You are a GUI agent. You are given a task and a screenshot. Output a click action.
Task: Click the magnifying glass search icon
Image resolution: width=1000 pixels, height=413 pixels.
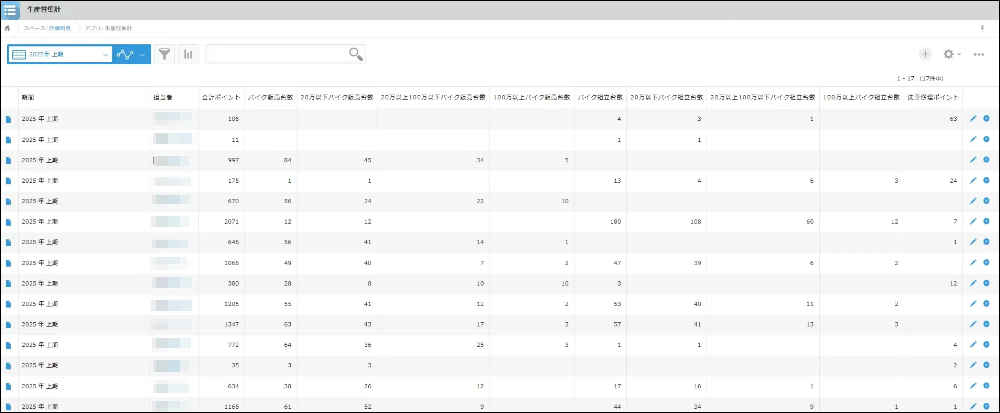356,54
